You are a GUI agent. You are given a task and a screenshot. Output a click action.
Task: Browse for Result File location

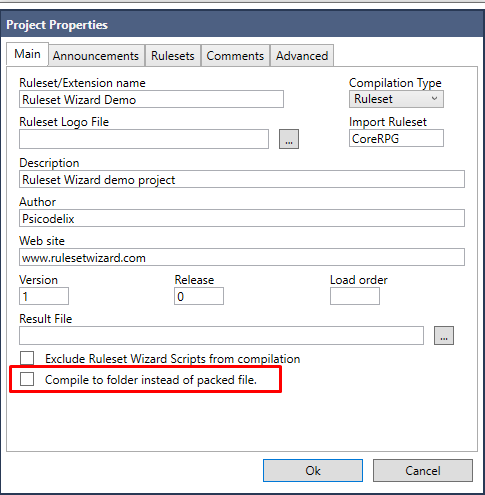[x=444, y=335]
